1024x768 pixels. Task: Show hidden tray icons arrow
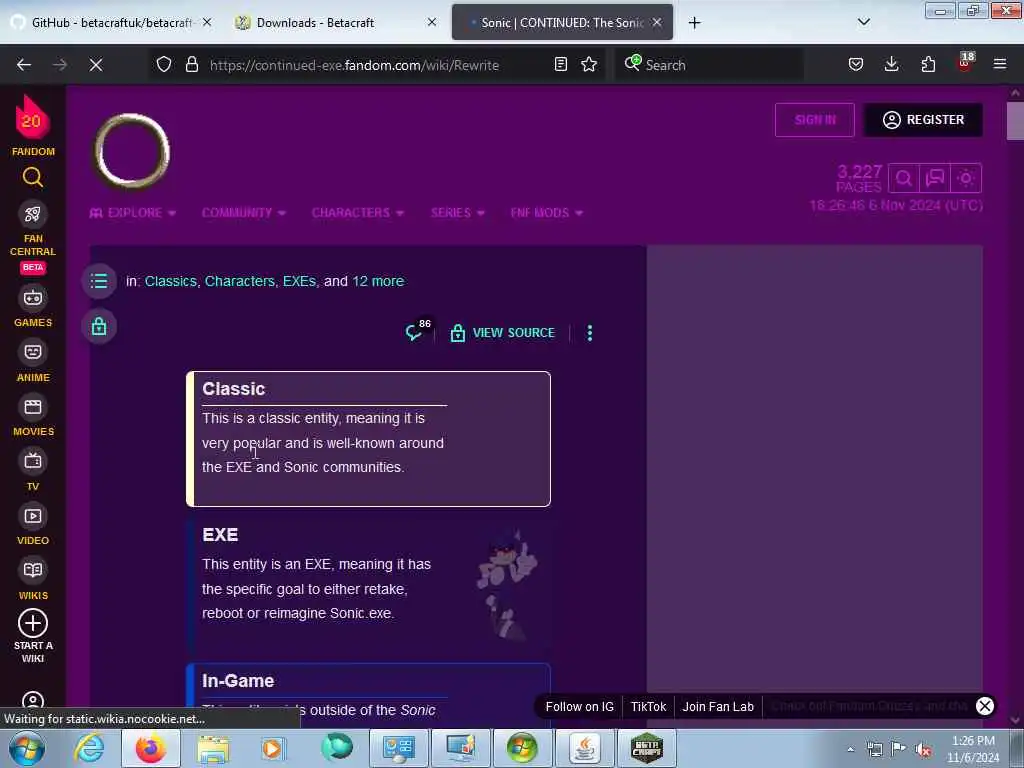850,749
